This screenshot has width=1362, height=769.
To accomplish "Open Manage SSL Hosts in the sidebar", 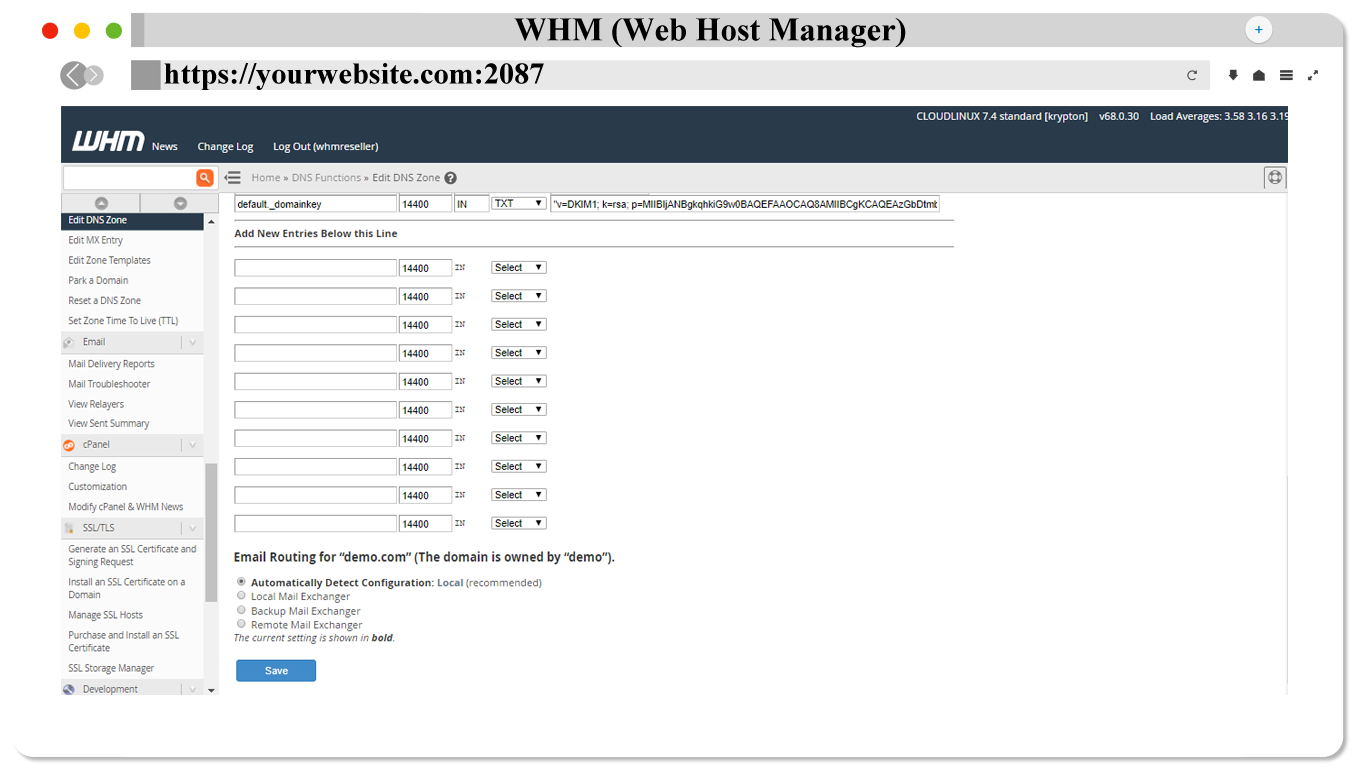I will [x=105, y=615].
